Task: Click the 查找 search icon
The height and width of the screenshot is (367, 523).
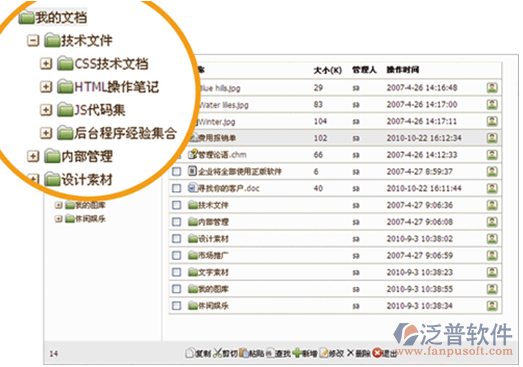Action: coord(271,353)
